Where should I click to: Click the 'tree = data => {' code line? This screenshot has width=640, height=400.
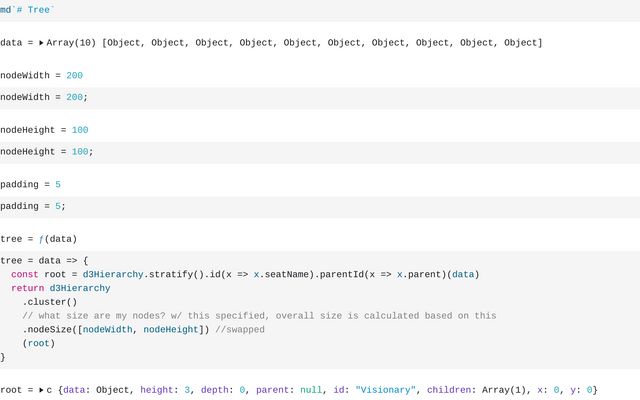tap(44, 260)
